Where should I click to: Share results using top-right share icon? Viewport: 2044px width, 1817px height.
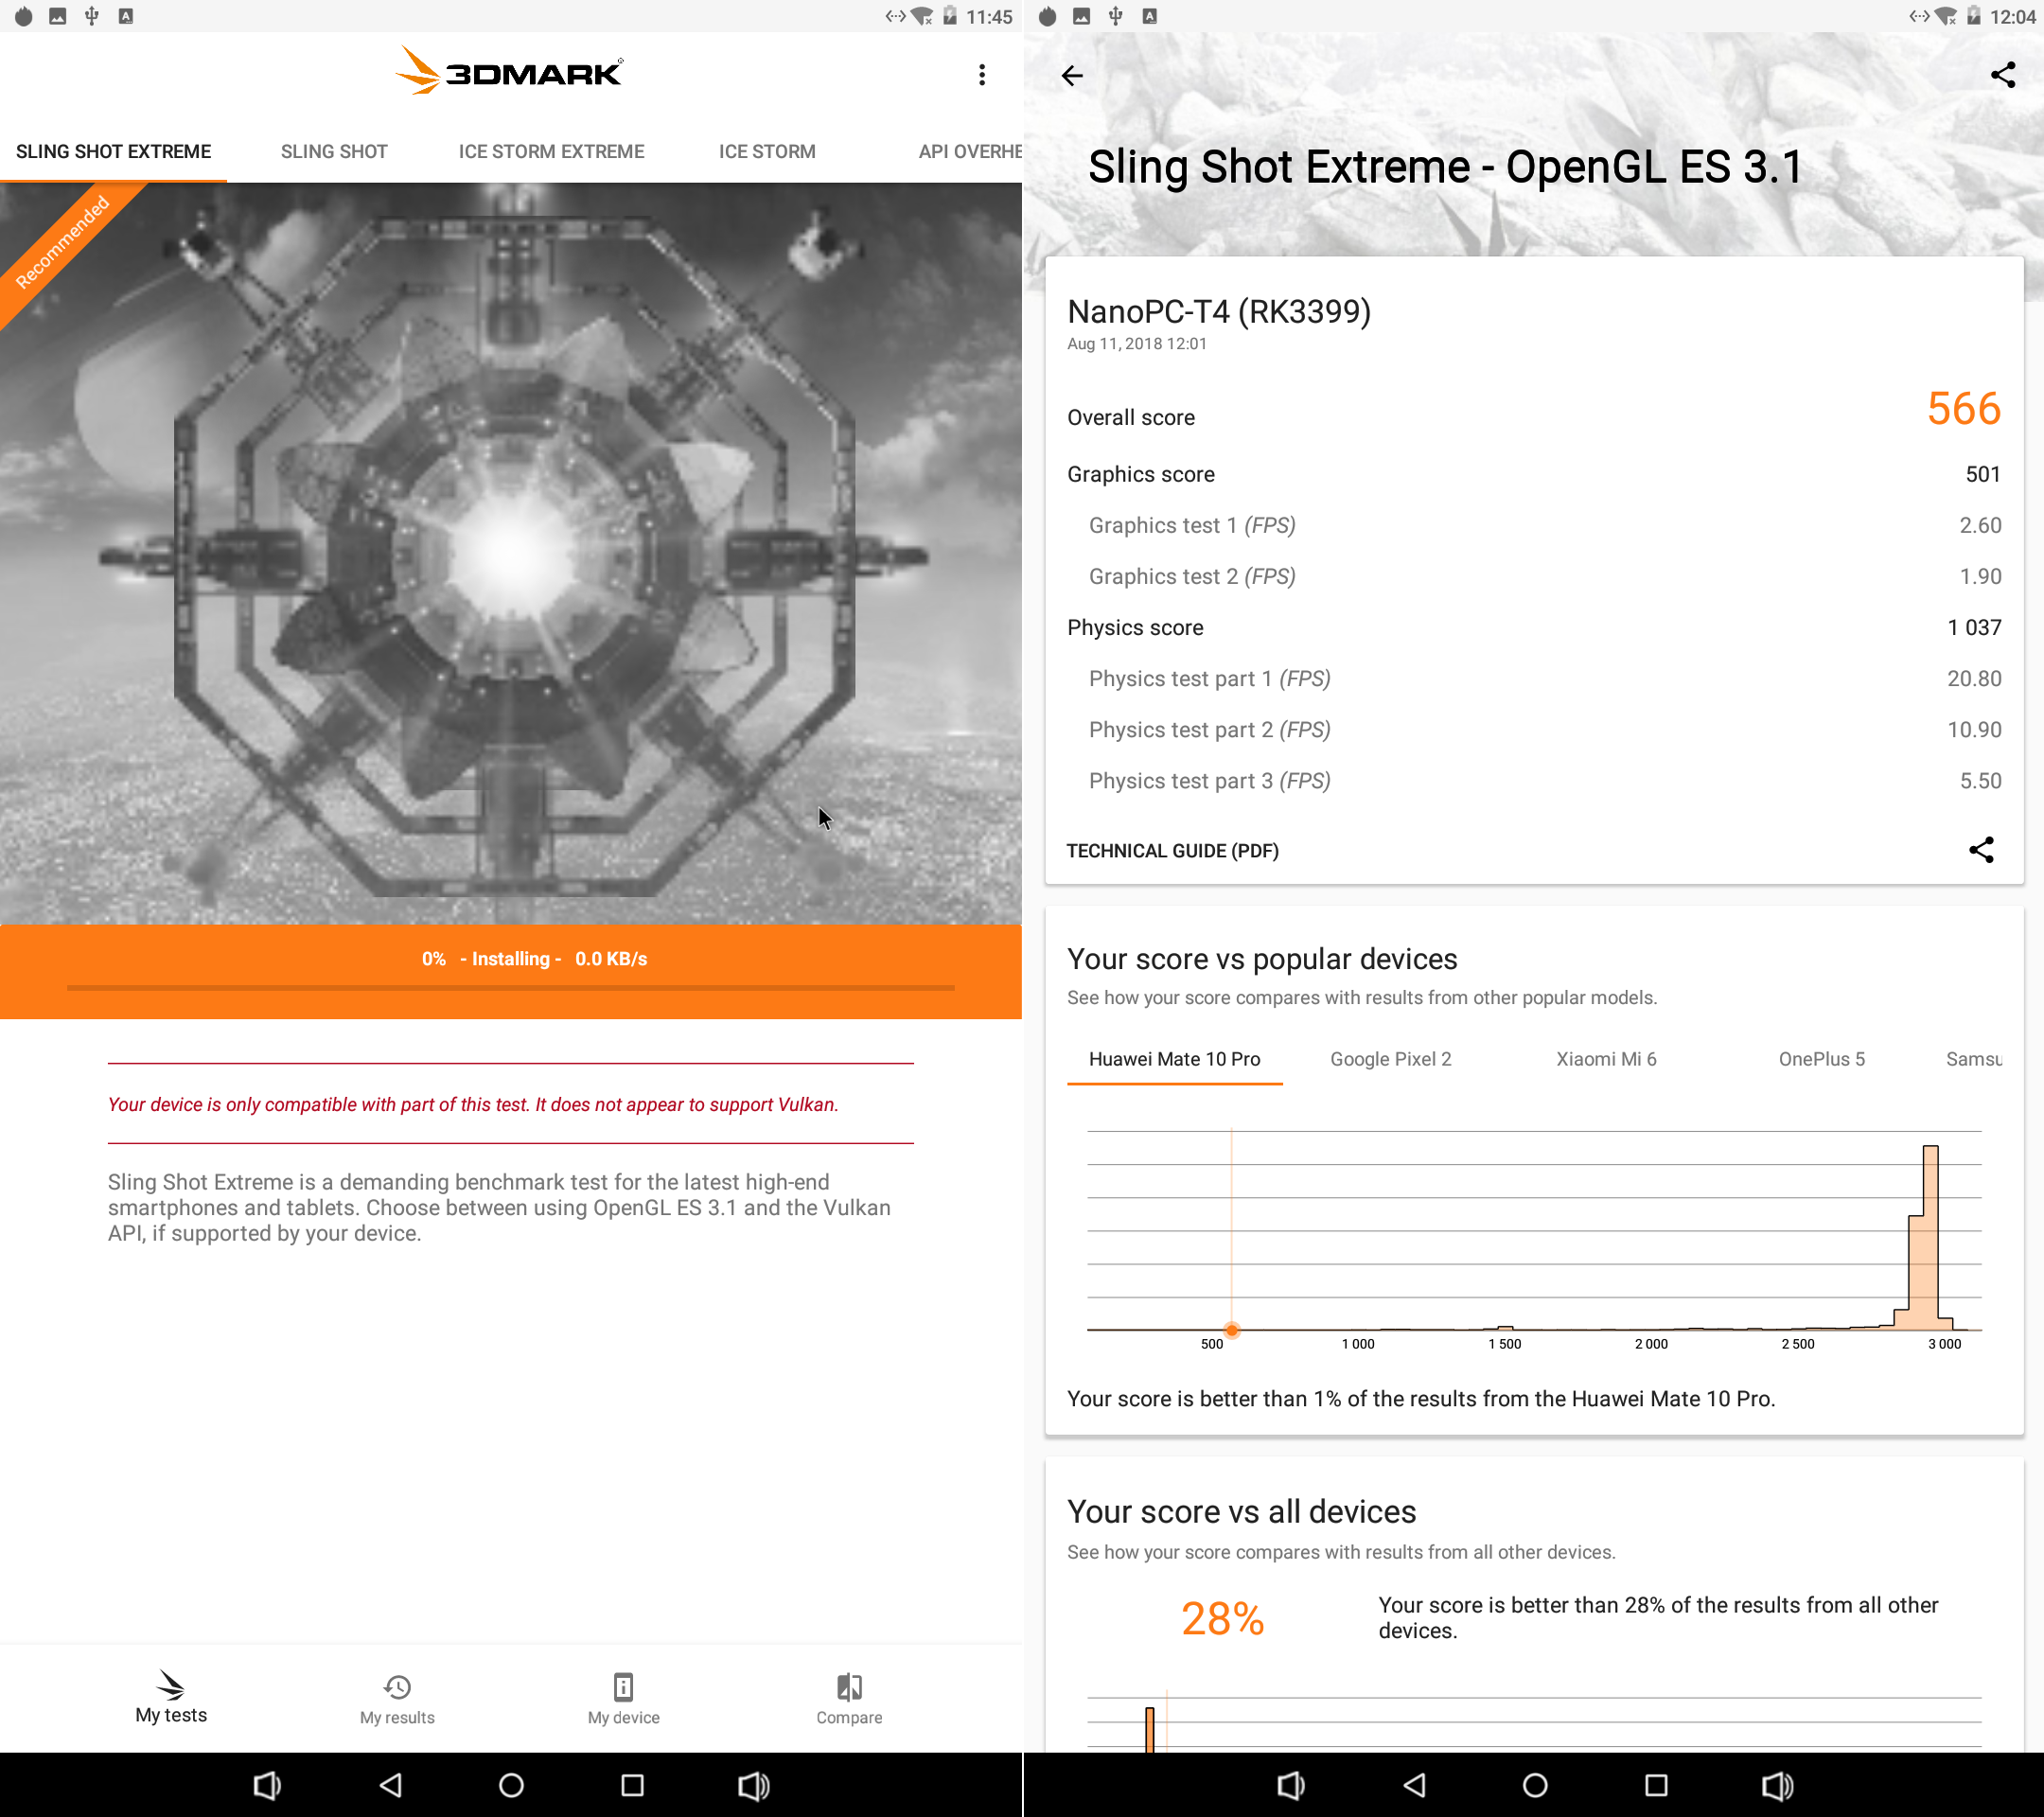2003,75
